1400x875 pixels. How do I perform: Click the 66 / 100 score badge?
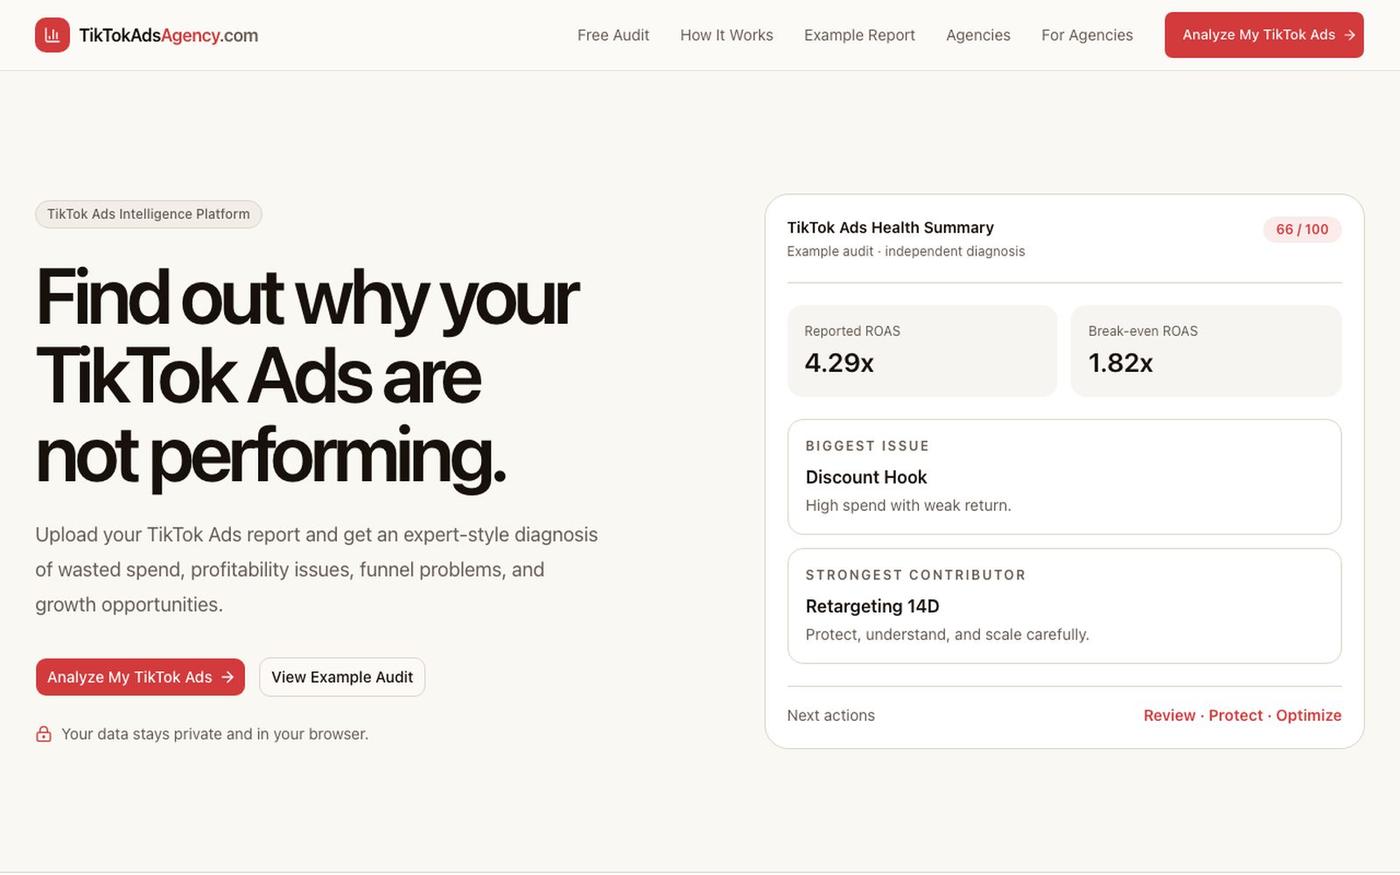tap(1302, 229)
